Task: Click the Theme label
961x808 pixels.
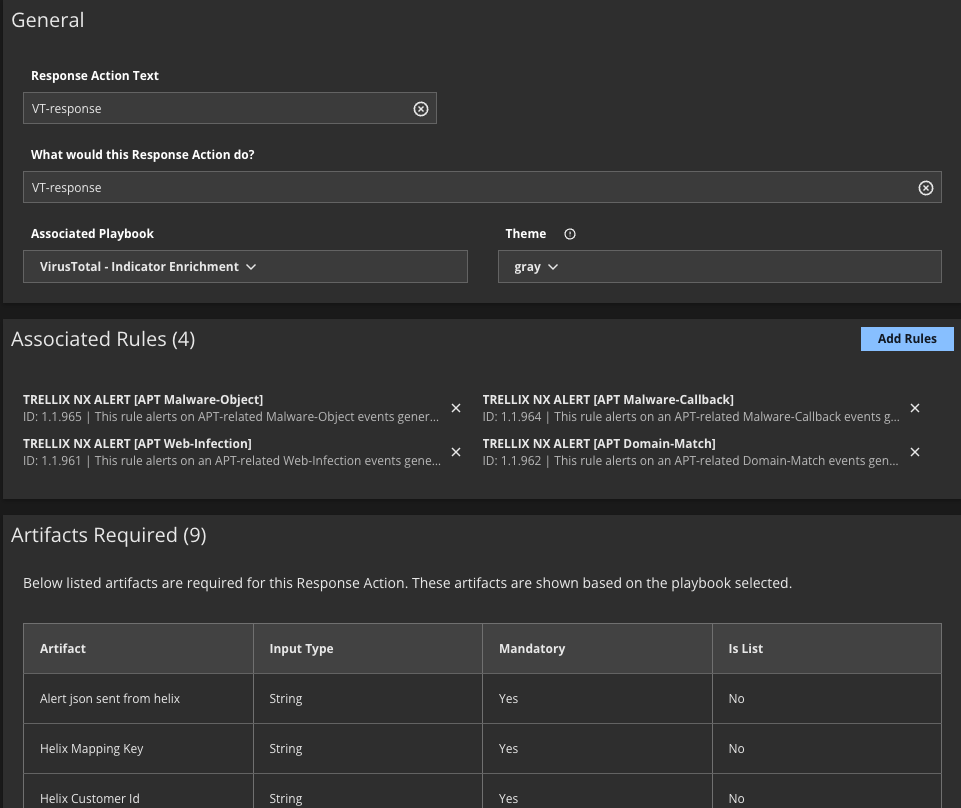Action: pyautogui.click(x=525, y=234)
